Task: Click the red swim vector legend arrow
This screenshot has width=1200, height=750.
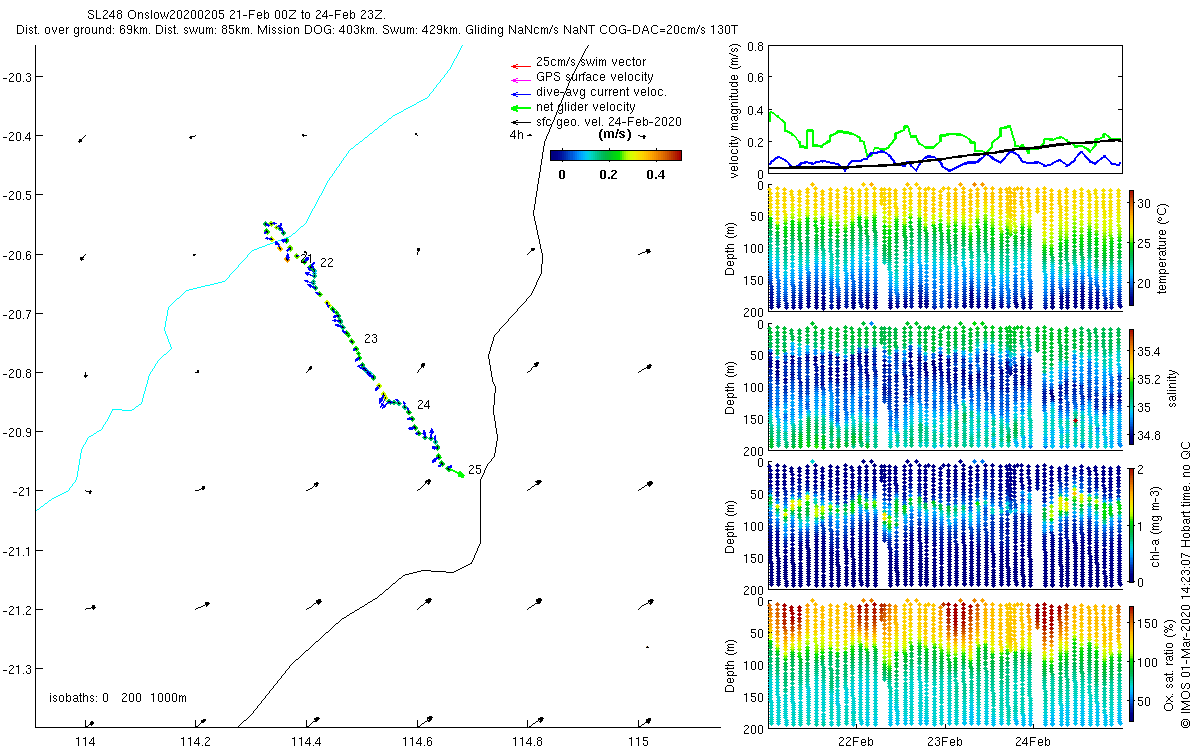Action: tap(517, 65)
